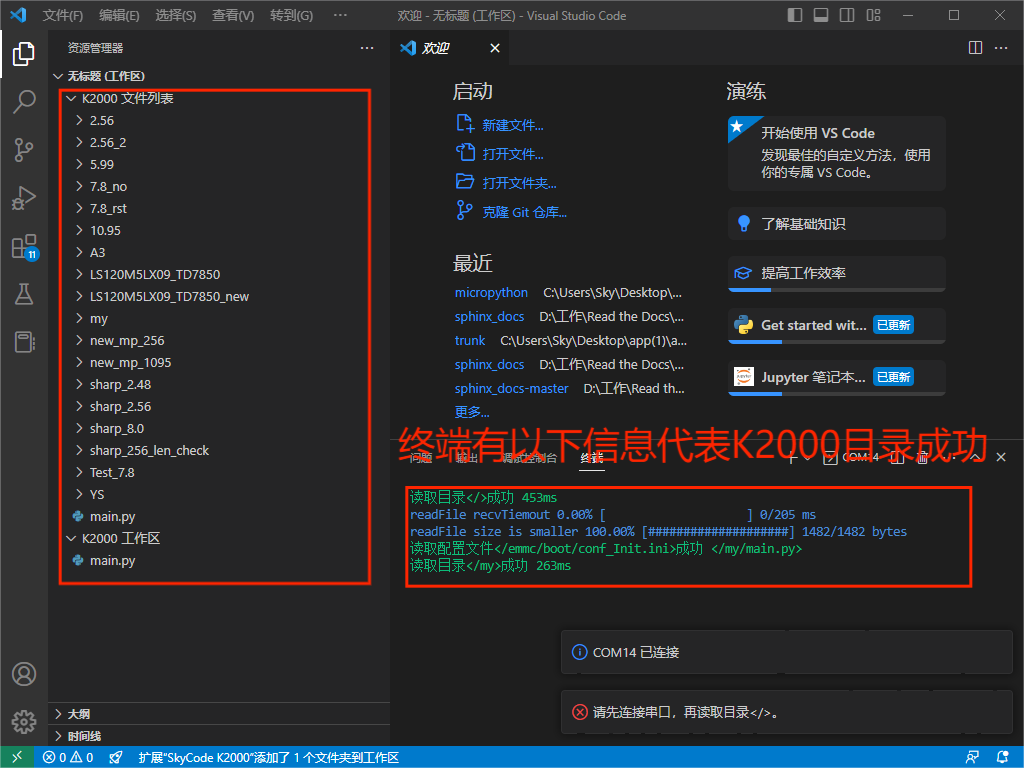The image size is (1024, 768).
Task: Open Jupyter 笔记本 walkthrough
Action: (837, 377)
